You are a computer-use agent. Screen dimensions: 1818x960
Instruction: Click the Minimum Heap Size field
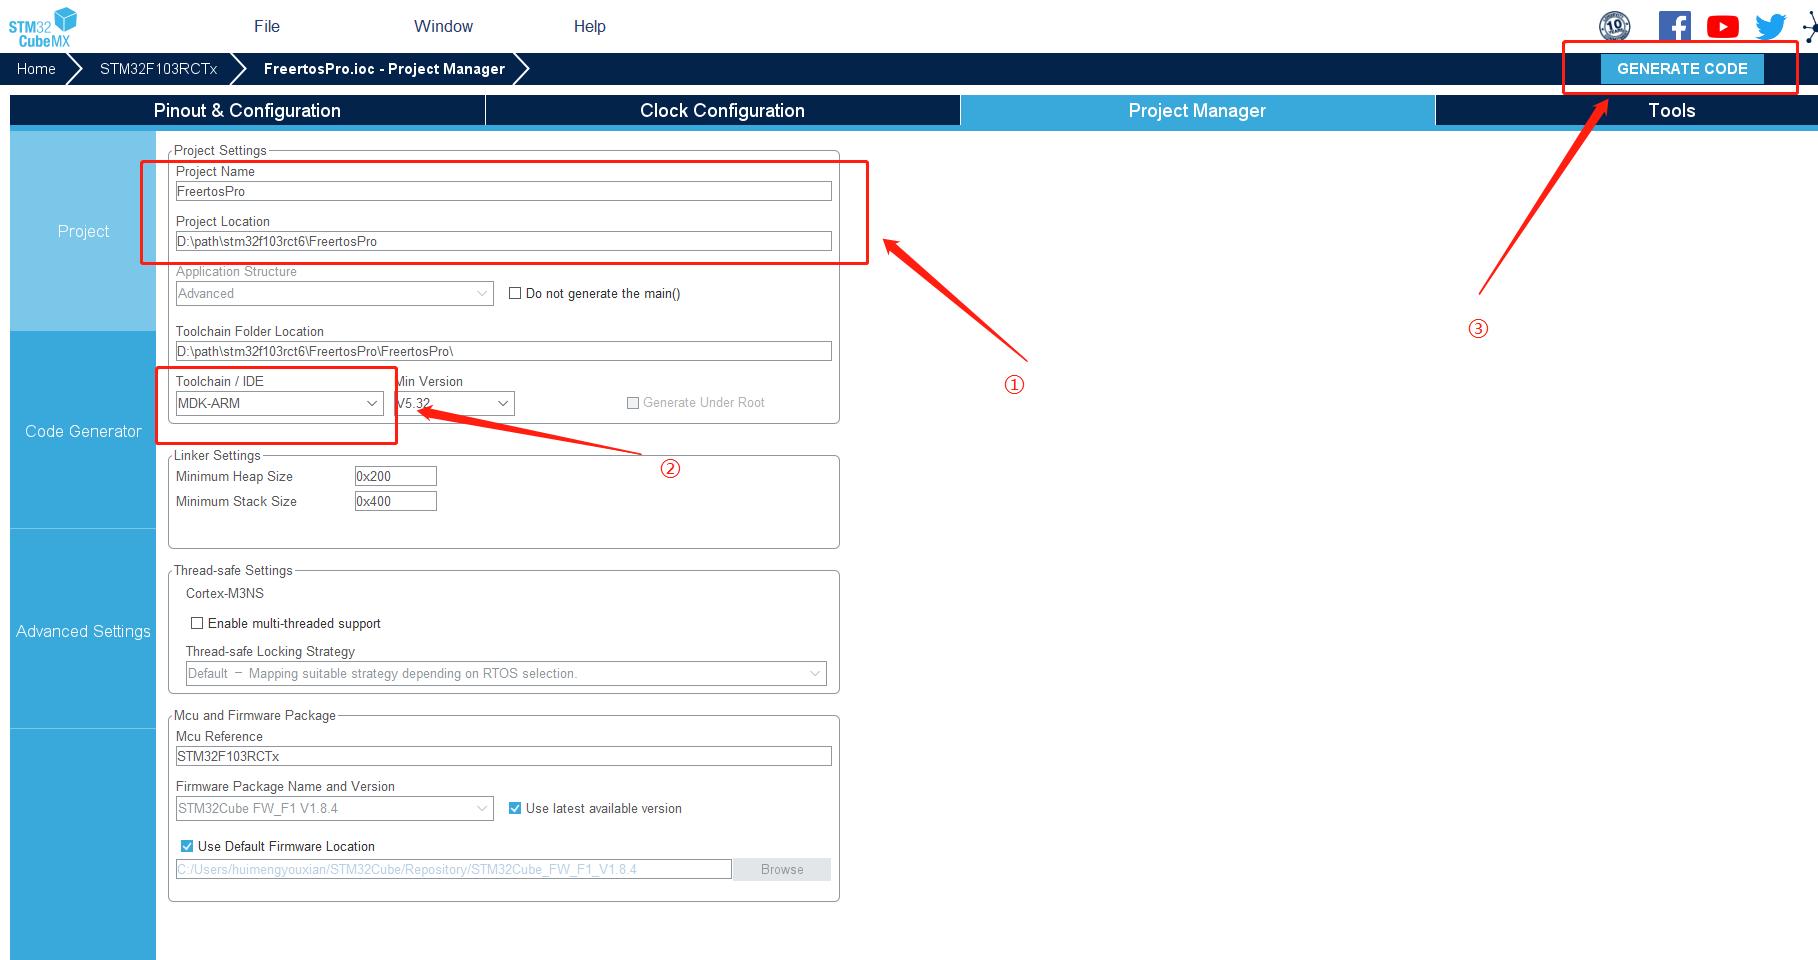click(x=395, y=476)
